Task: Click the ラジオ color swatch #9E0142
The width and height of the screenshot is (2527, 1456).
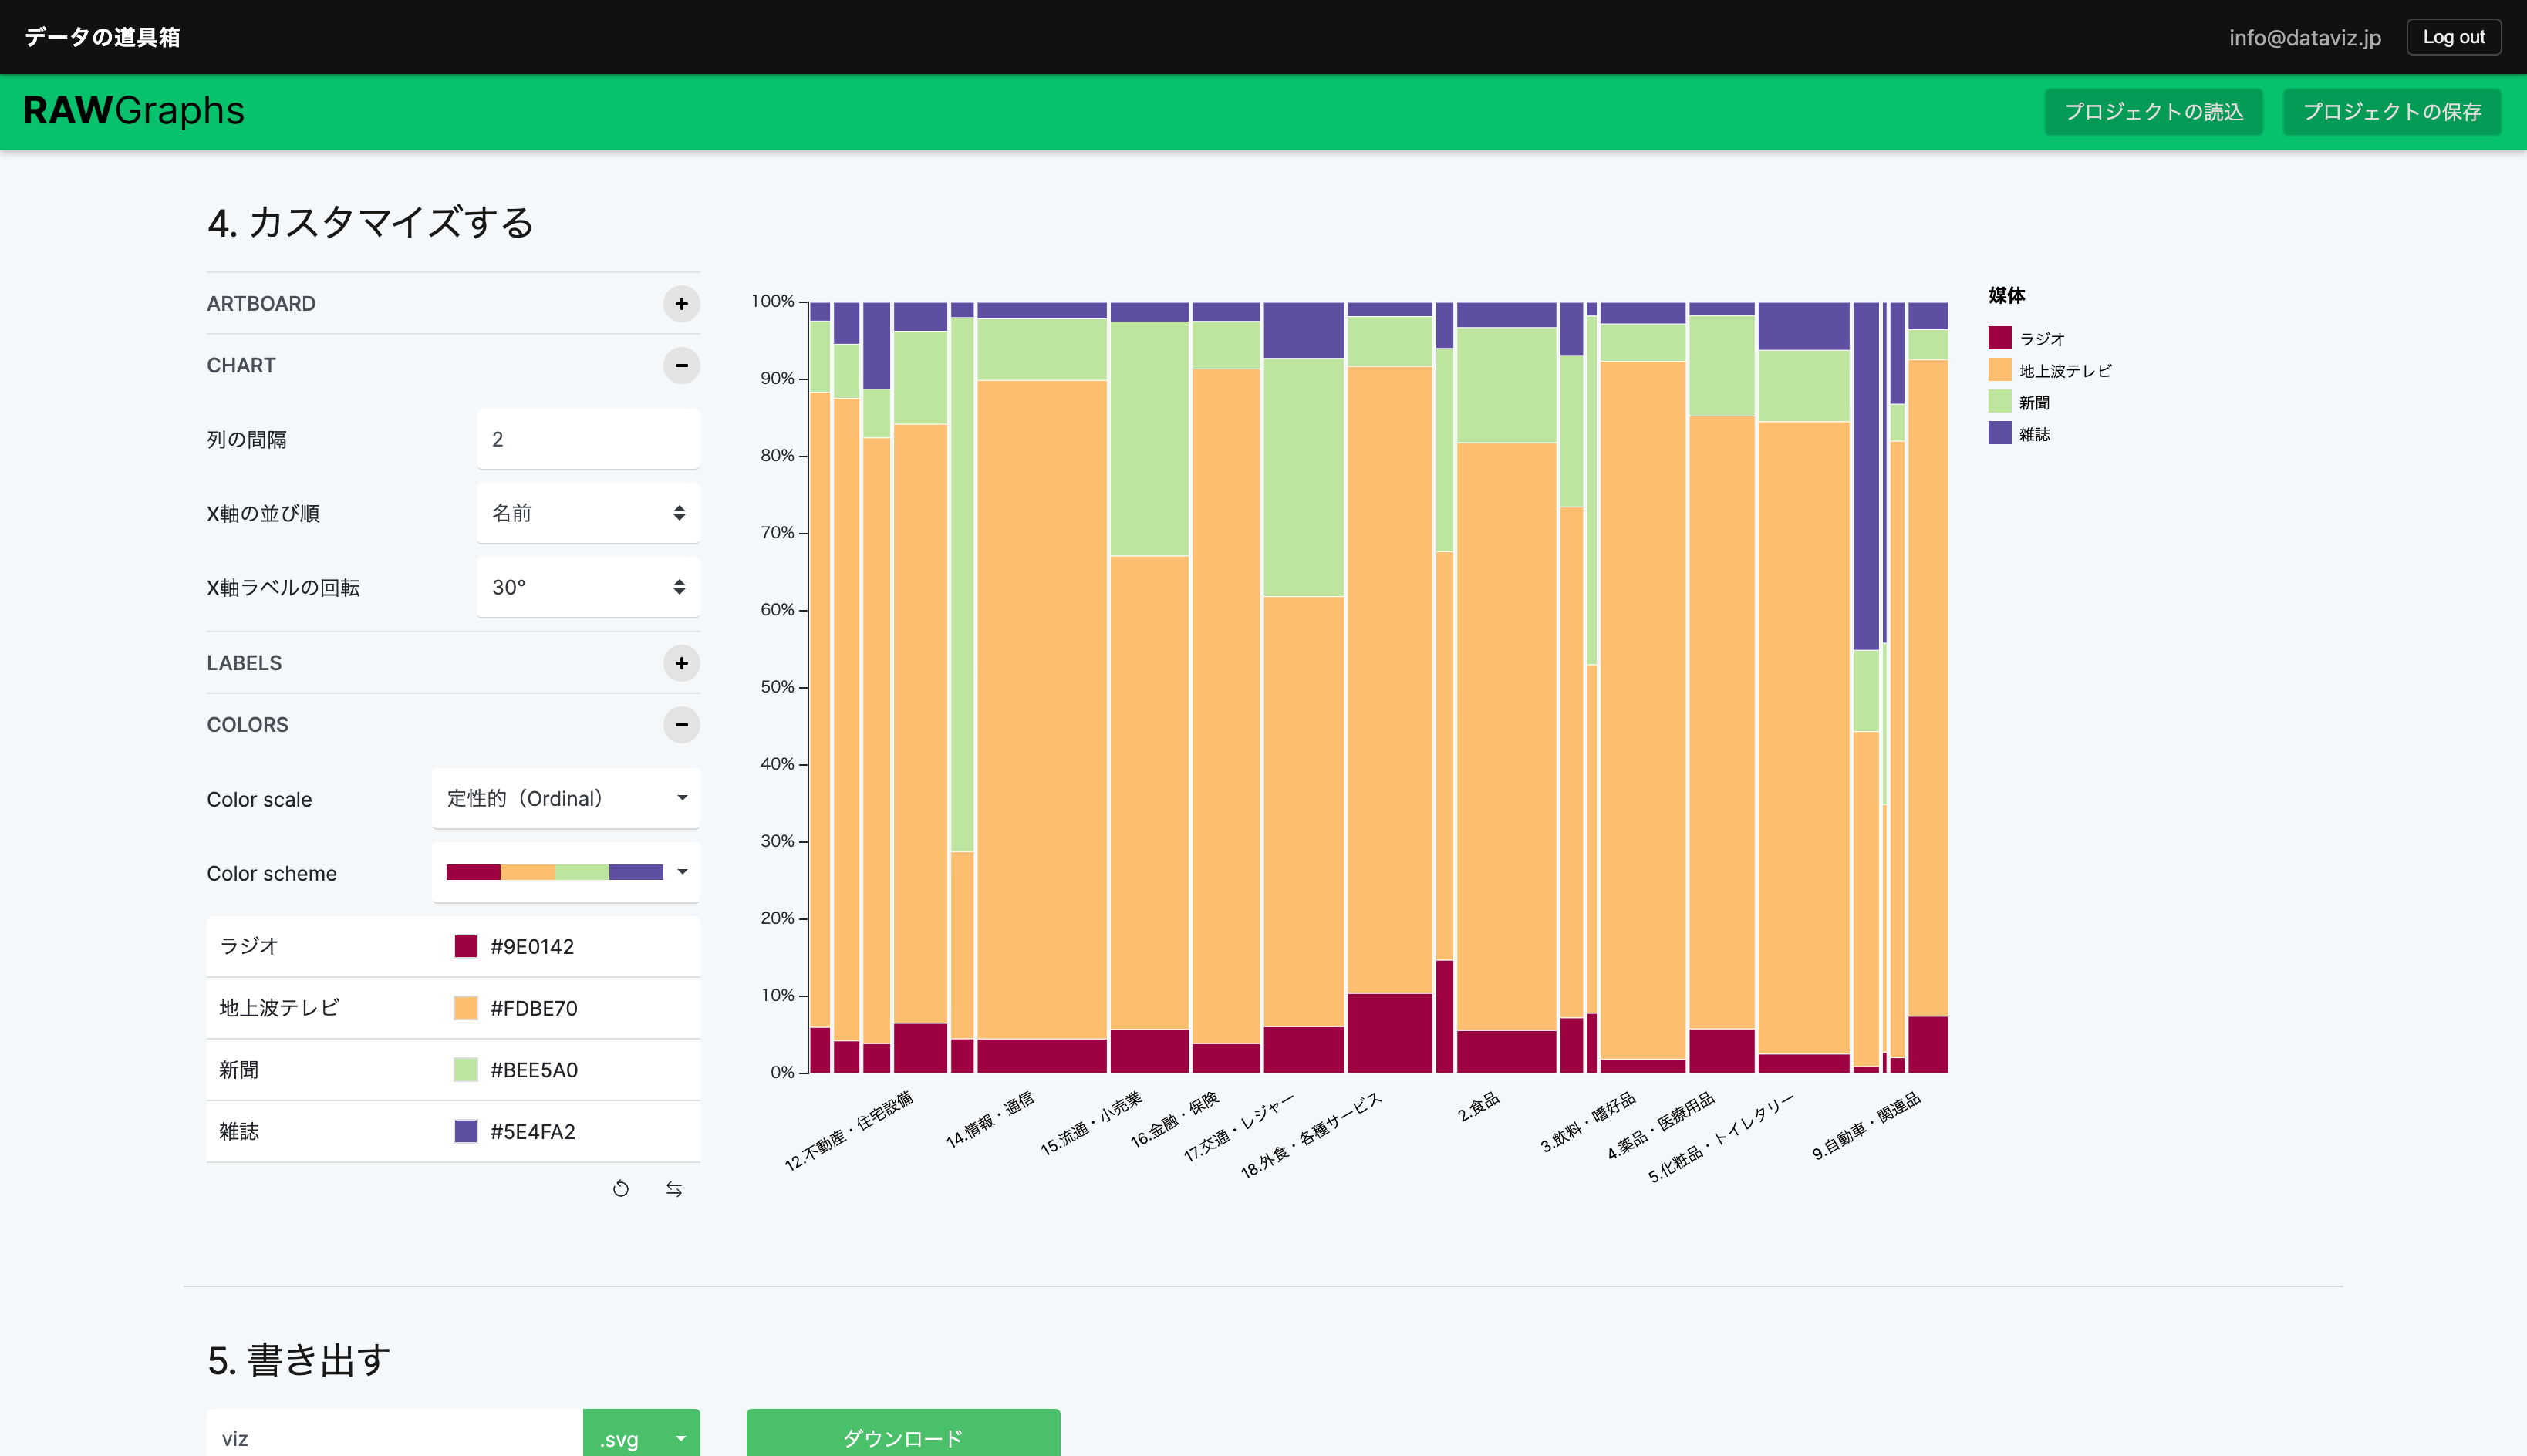Action: pyautogui.click(x=466, y=947)
